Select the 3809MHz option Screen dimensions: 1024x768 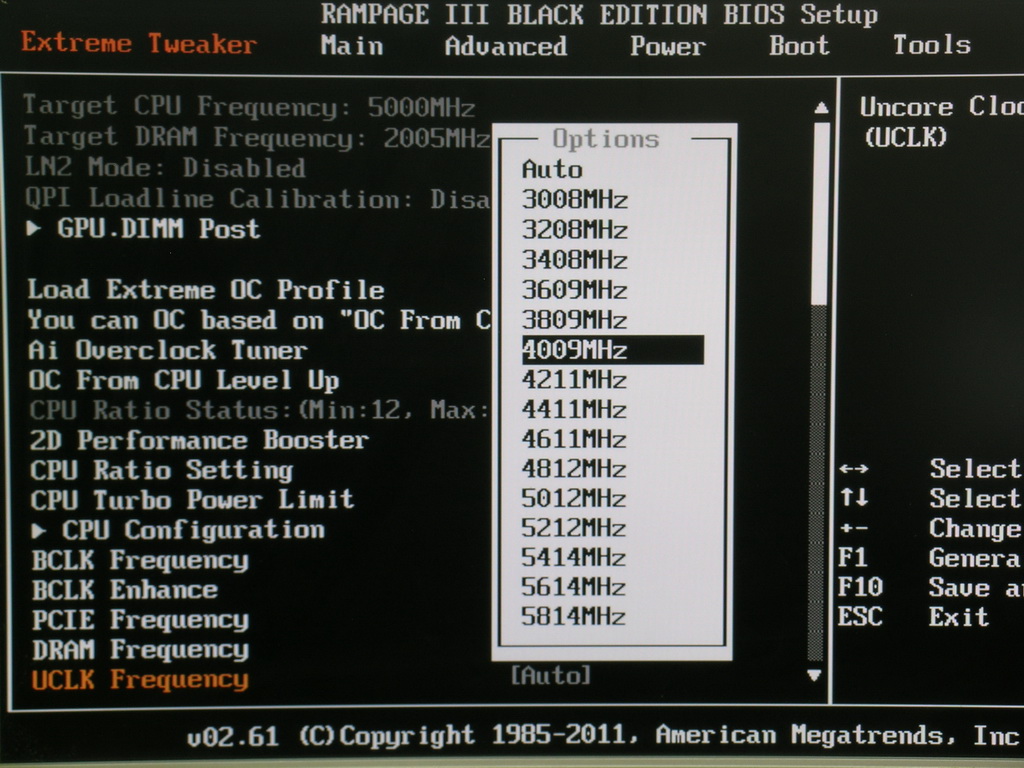575,320
